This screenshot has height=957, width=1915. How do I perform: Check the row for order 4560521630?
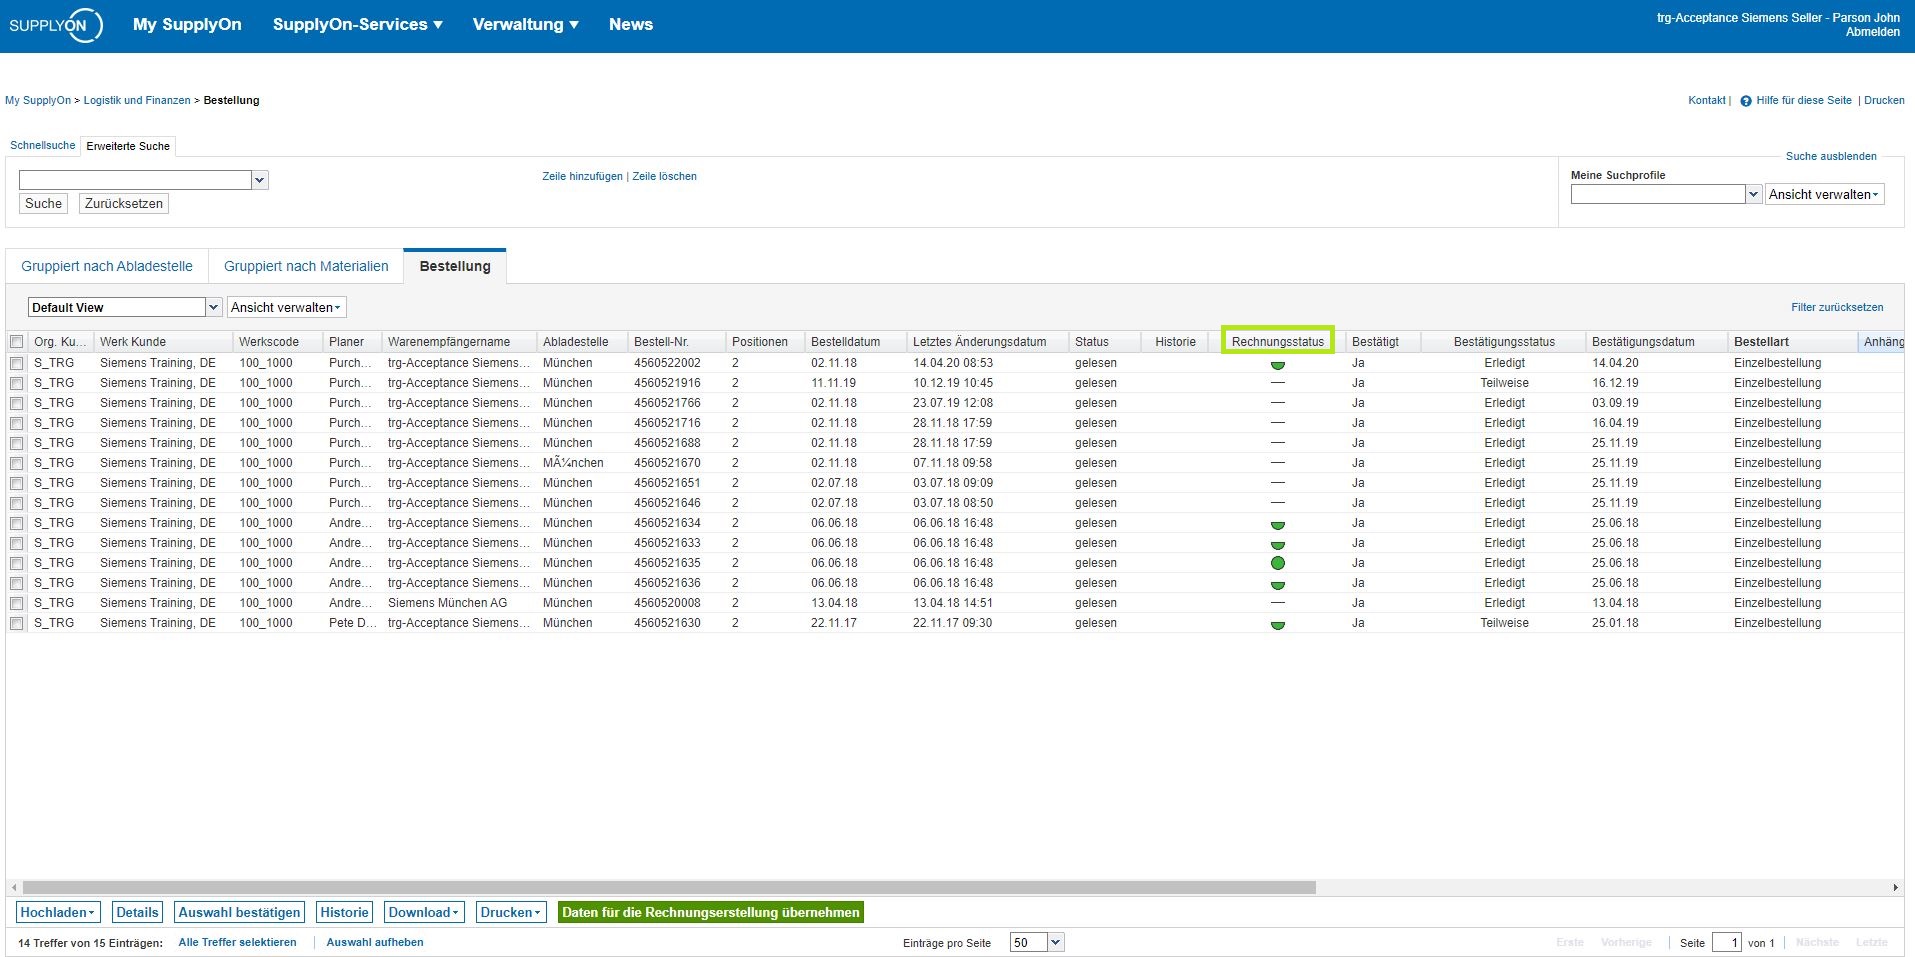(x=16, y=623)
